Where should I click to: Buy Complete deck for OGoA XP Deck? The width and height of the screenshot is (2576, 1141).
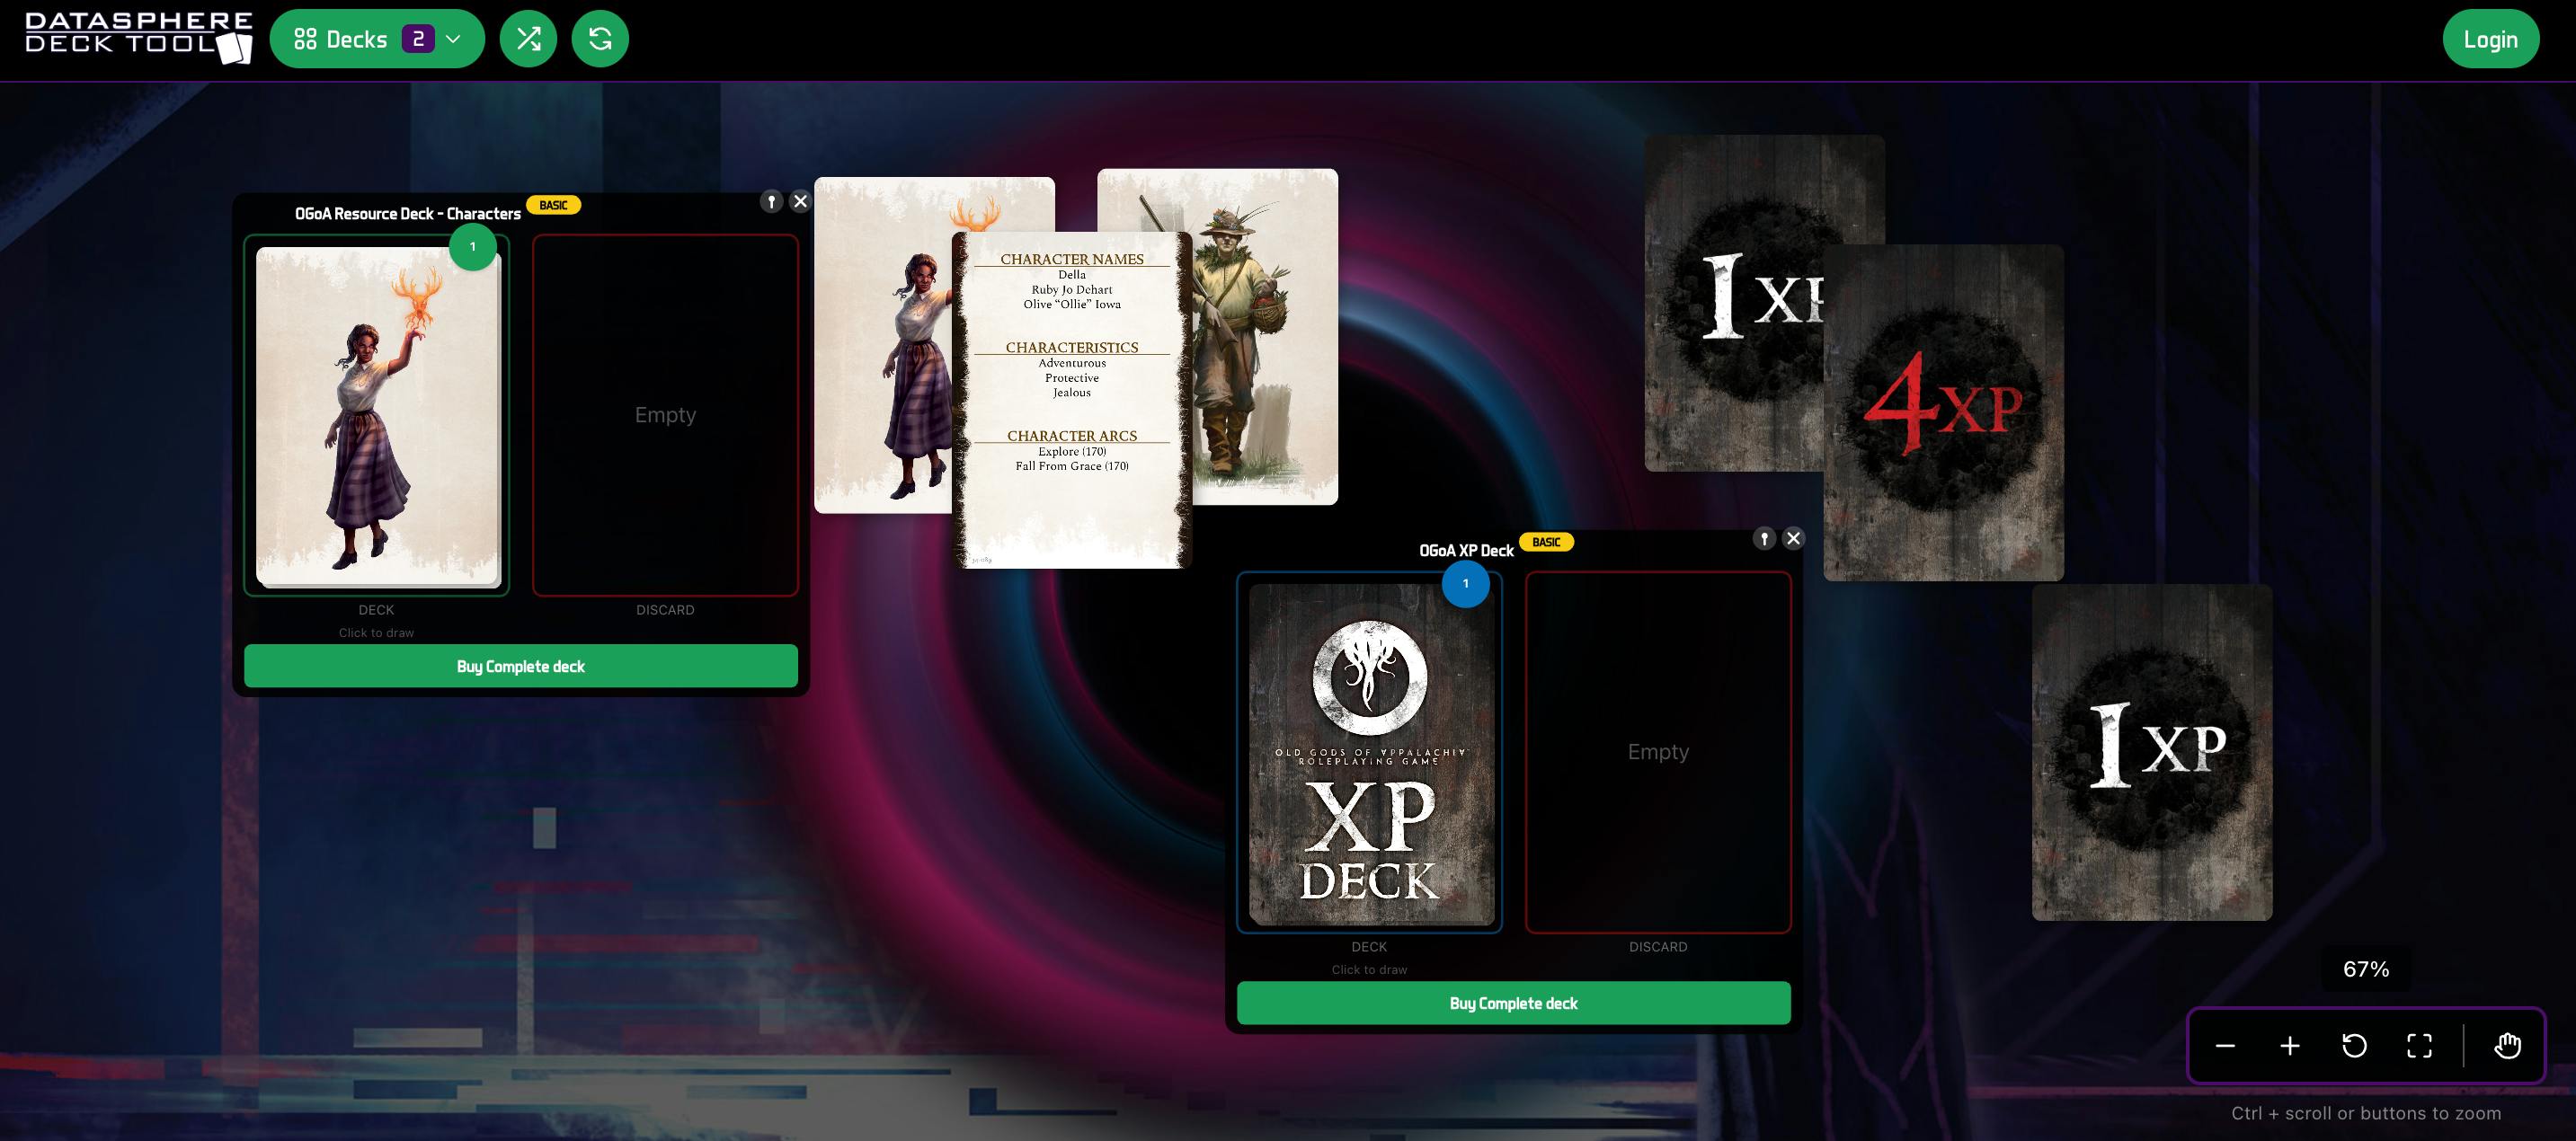click(x=1514, y=1003)
